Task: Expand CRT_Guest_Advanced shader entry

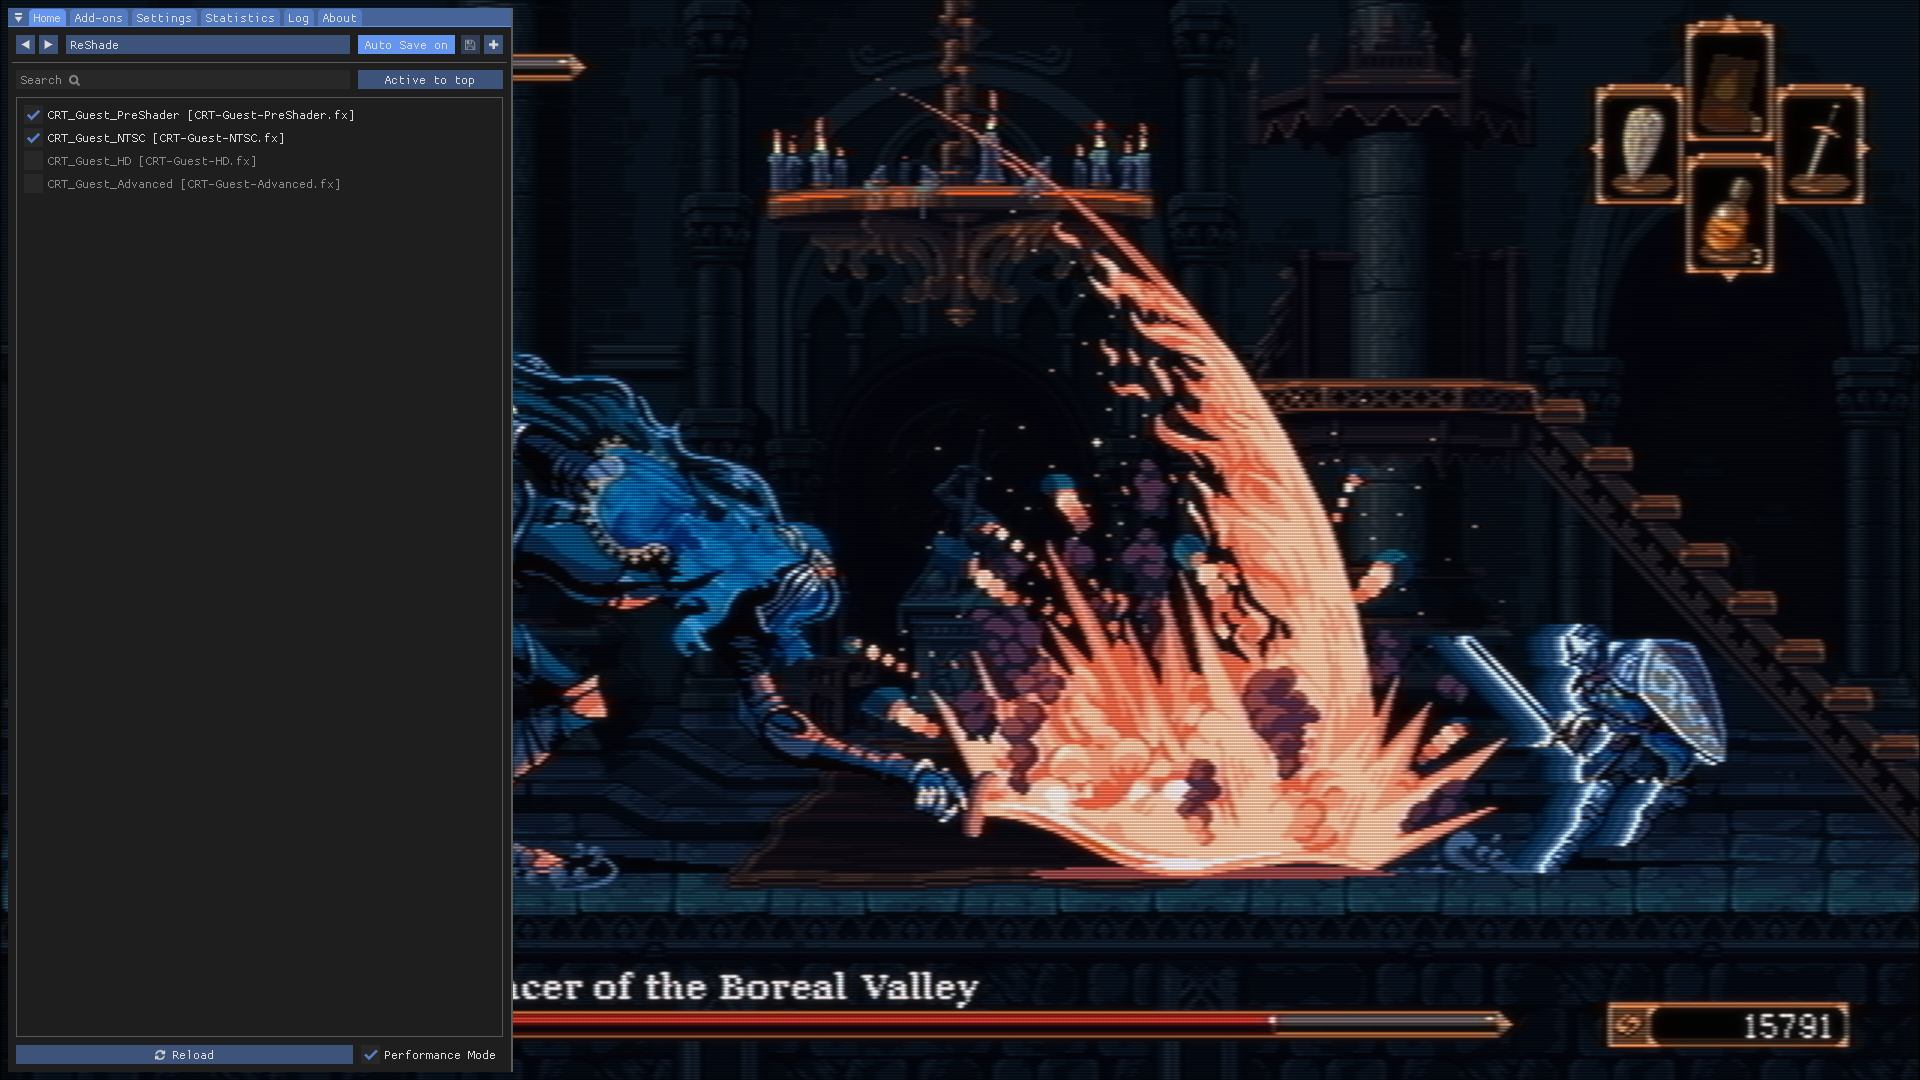Action: click(x=195, y=183)
